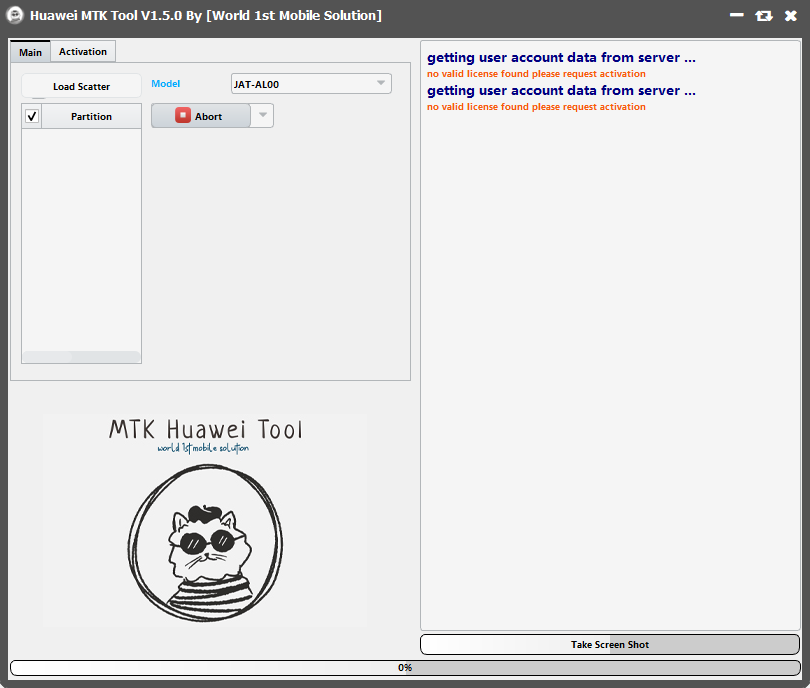810x688 pixels.
Task: Click the first 'no valid license found' log line
Action: [x=536, y=74]
